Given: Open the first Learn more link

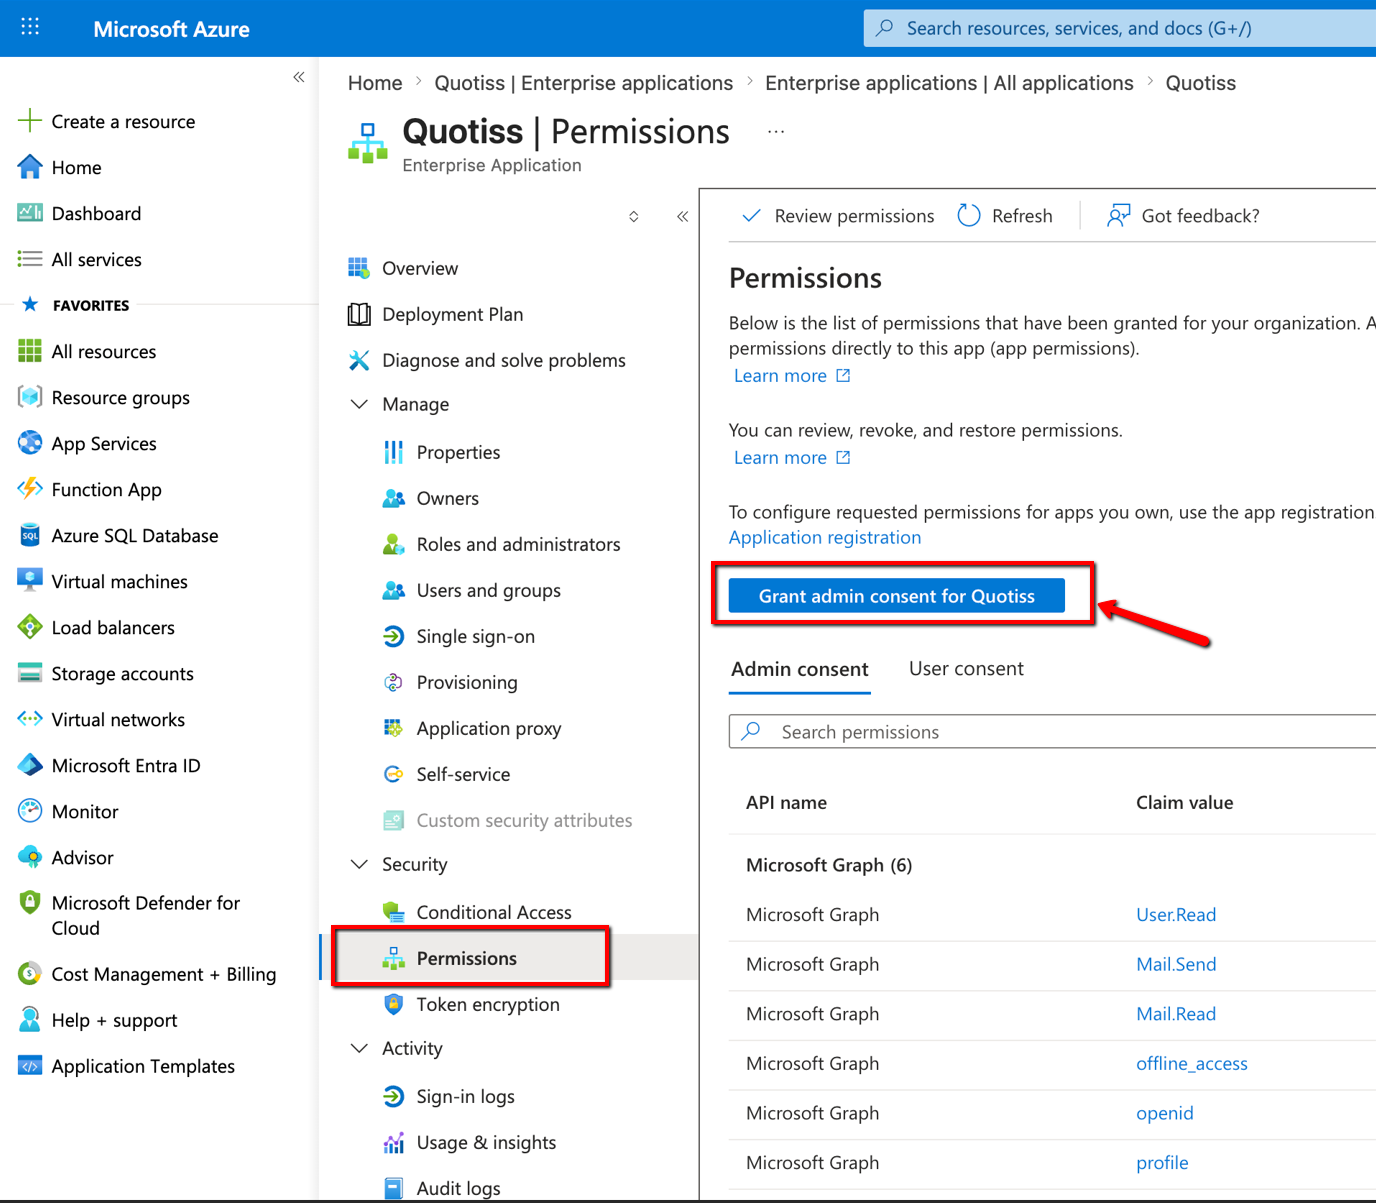Looking at the screenshot, I should [791, 375].
